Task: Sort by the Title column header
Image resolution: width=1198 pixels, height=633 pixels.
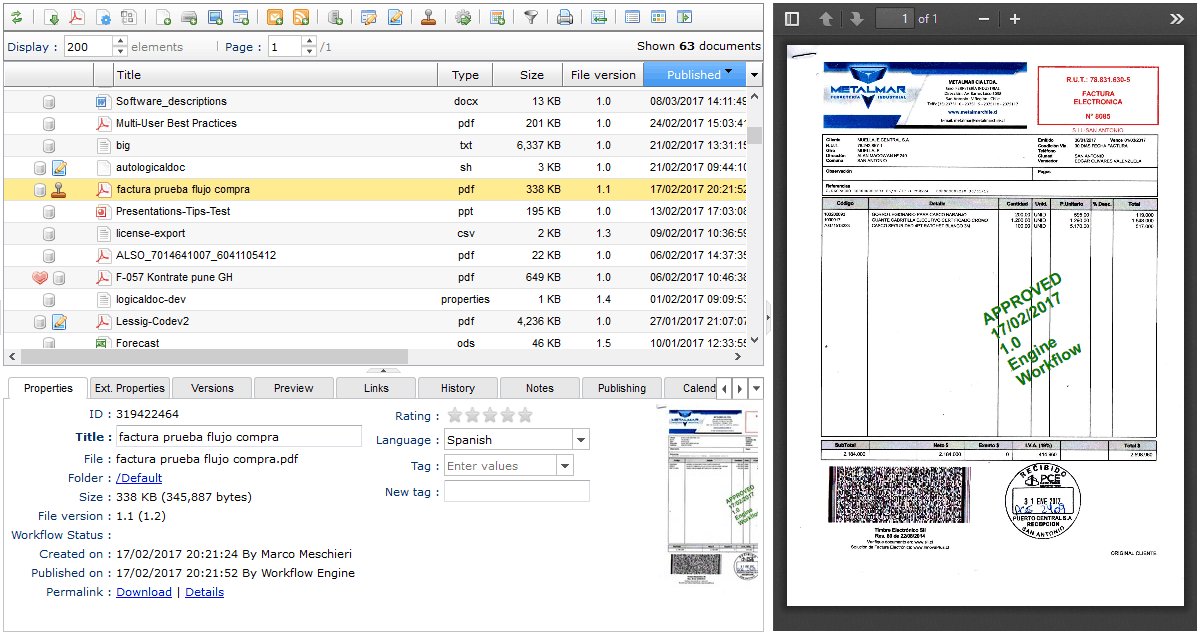Action: click(276, 75)
